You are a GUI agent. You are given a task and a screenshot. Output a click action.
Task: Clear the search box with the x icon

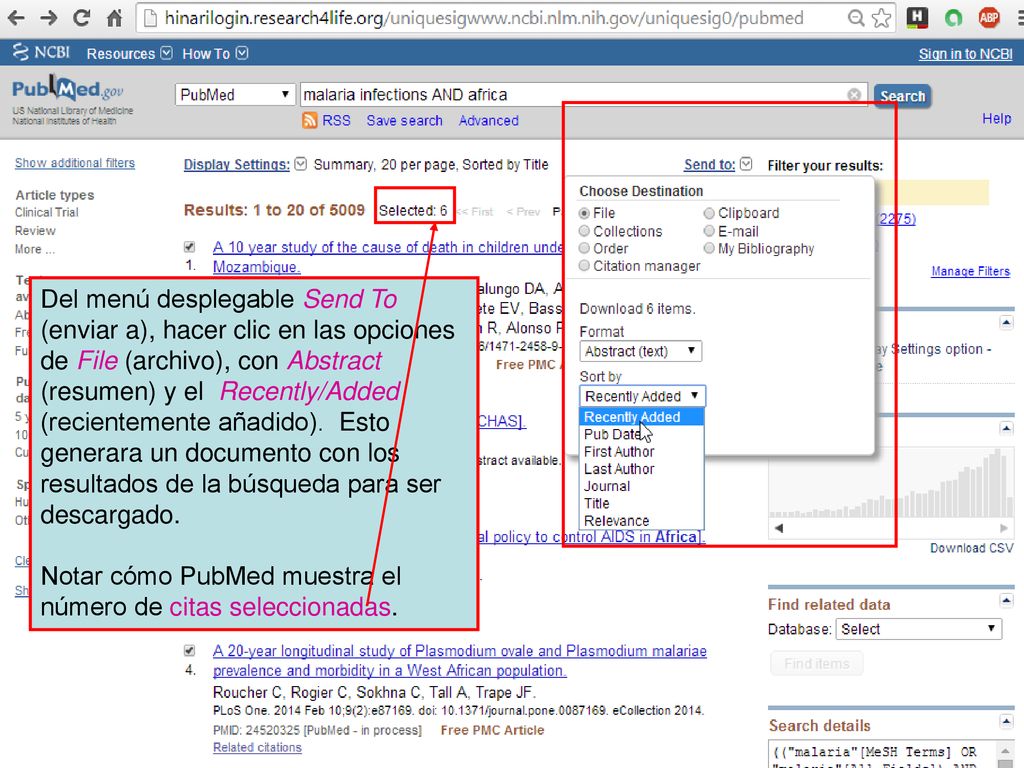click(854, 95)
